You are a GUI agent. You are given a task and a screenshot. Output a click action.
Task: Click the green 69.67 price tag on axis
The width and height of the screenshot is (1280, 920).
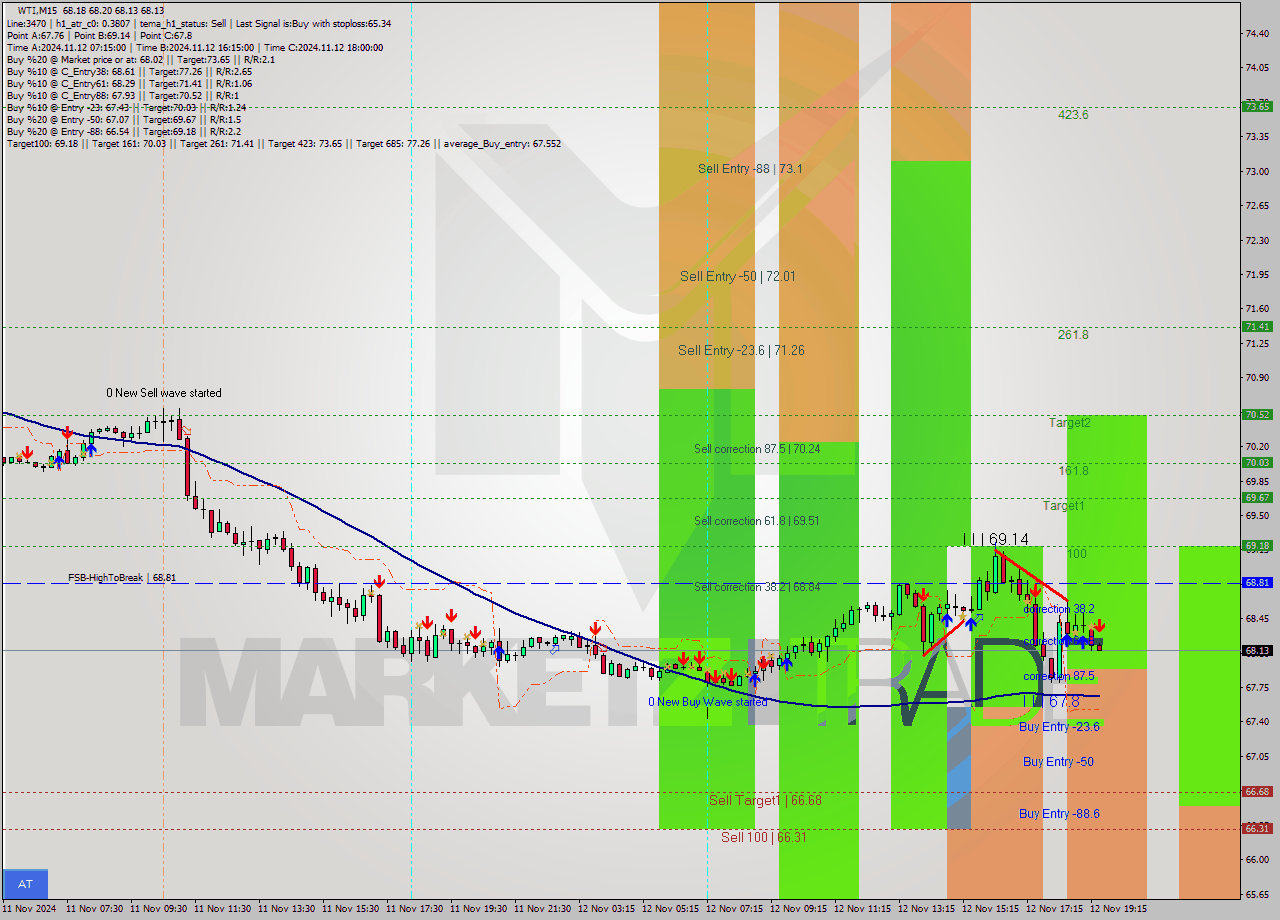pyautogui.click(x=1257, y=497)
